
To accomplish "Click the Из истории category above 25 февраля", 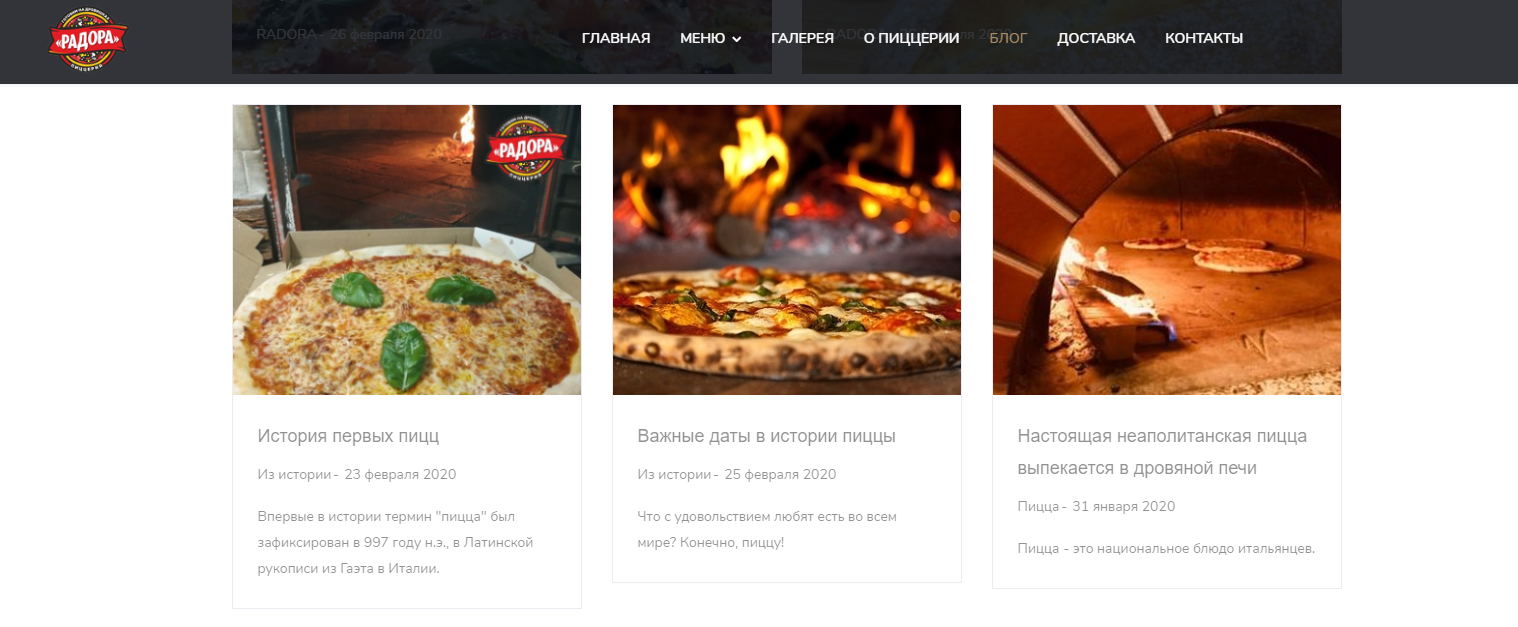I will click(674, 475).
